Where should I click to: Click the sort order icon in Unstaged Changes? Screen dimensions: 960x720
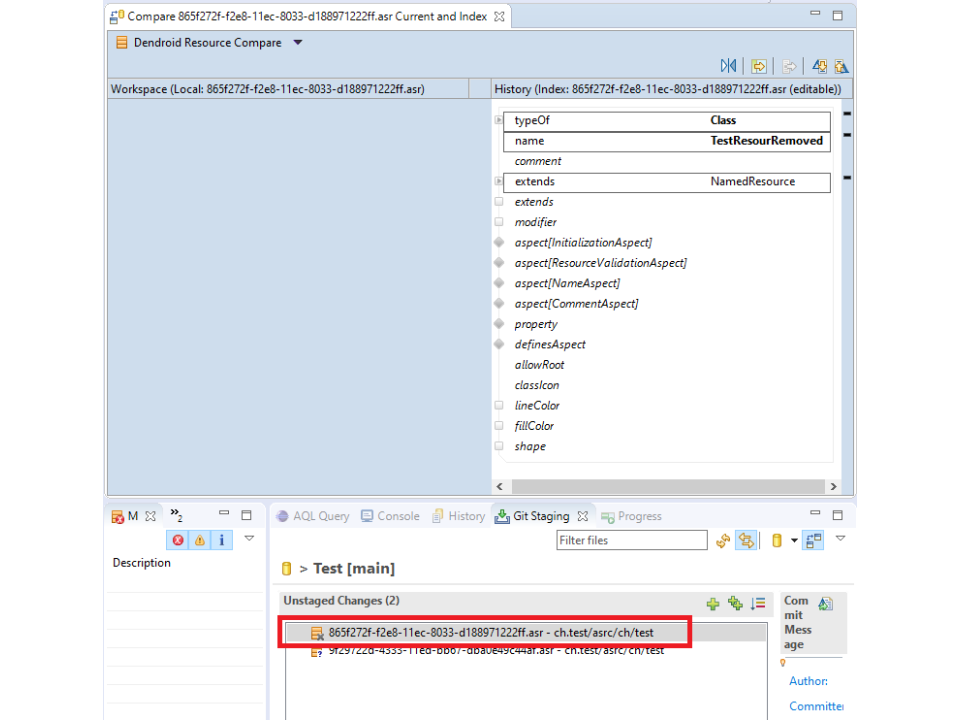point(758,603)
